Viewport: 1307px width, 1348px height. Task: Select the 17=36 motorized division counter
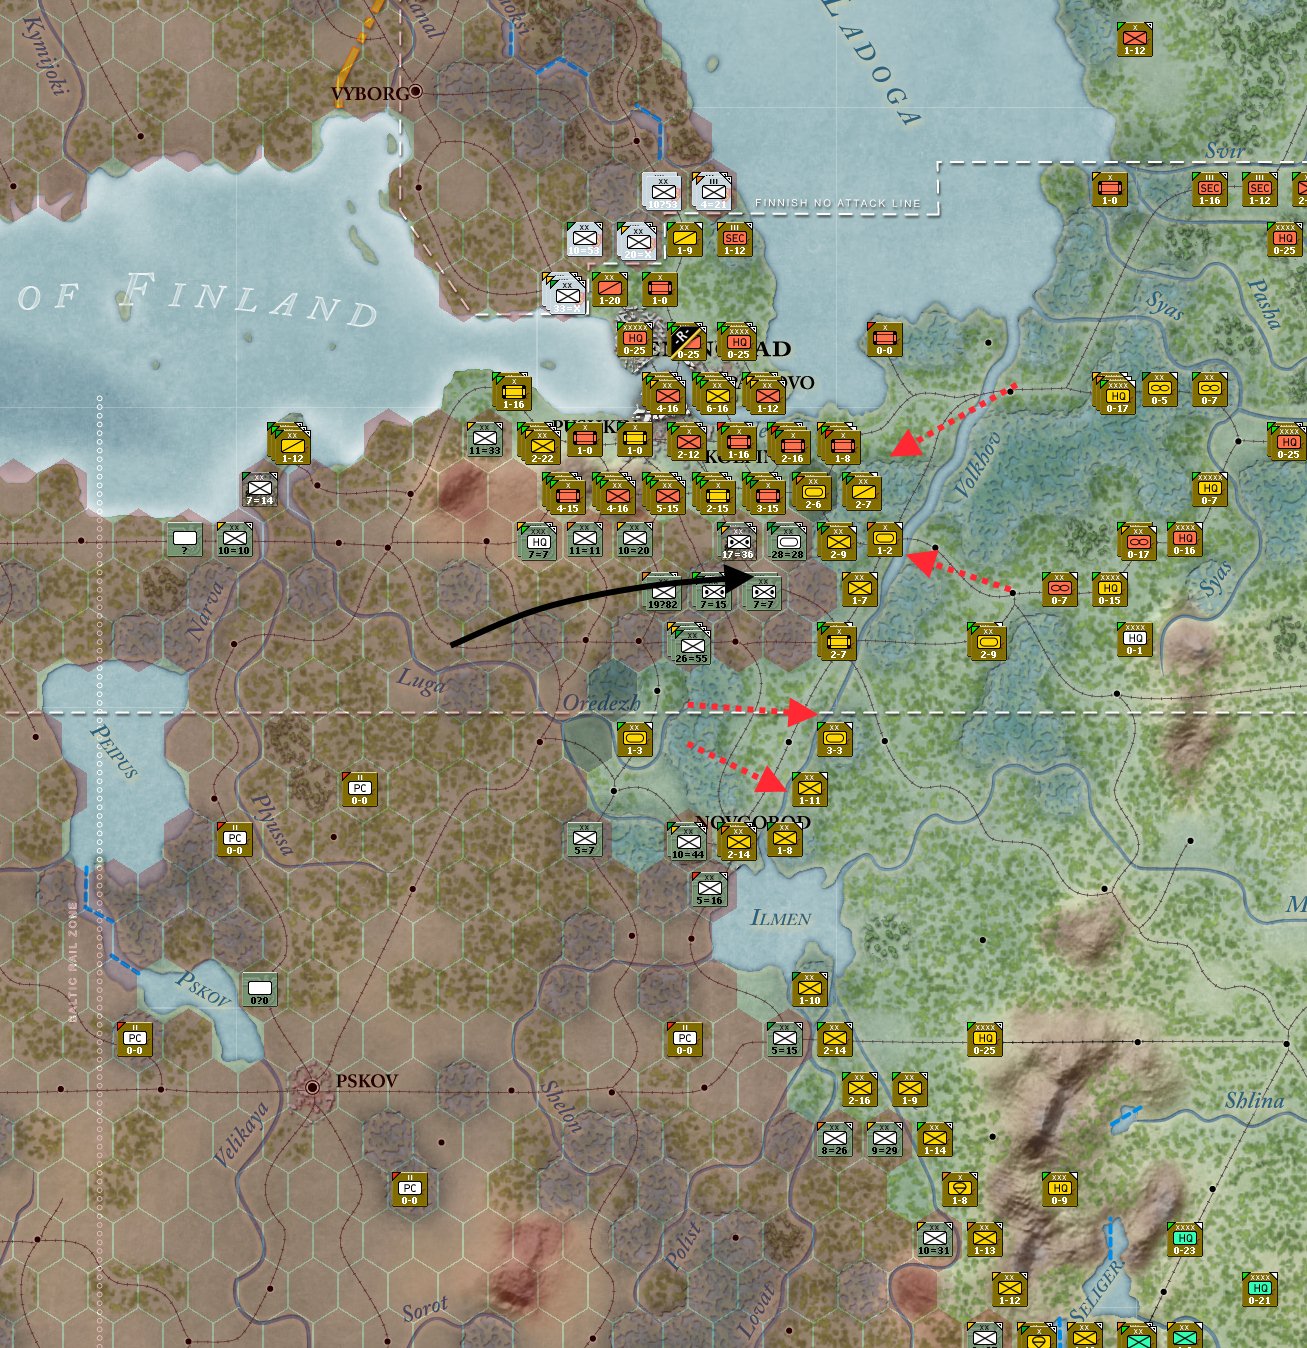[737, 541]
